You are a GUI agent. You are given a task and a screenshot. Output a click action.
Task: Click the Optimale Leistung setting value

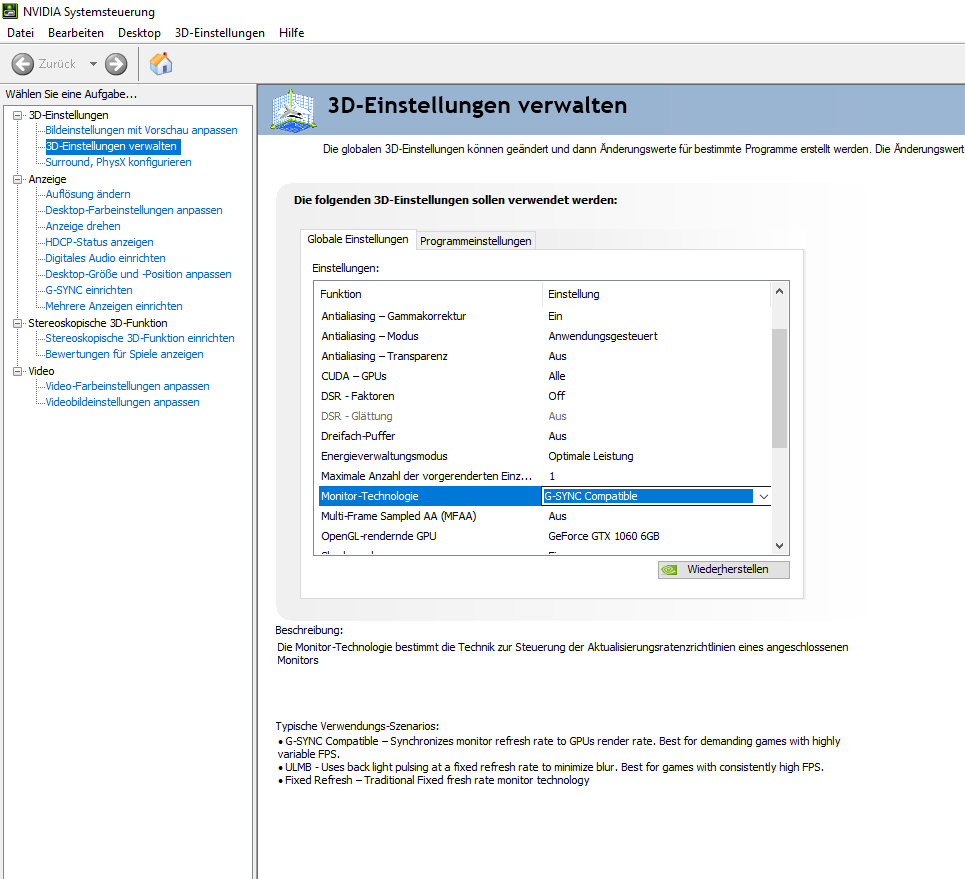coord(591,456)
